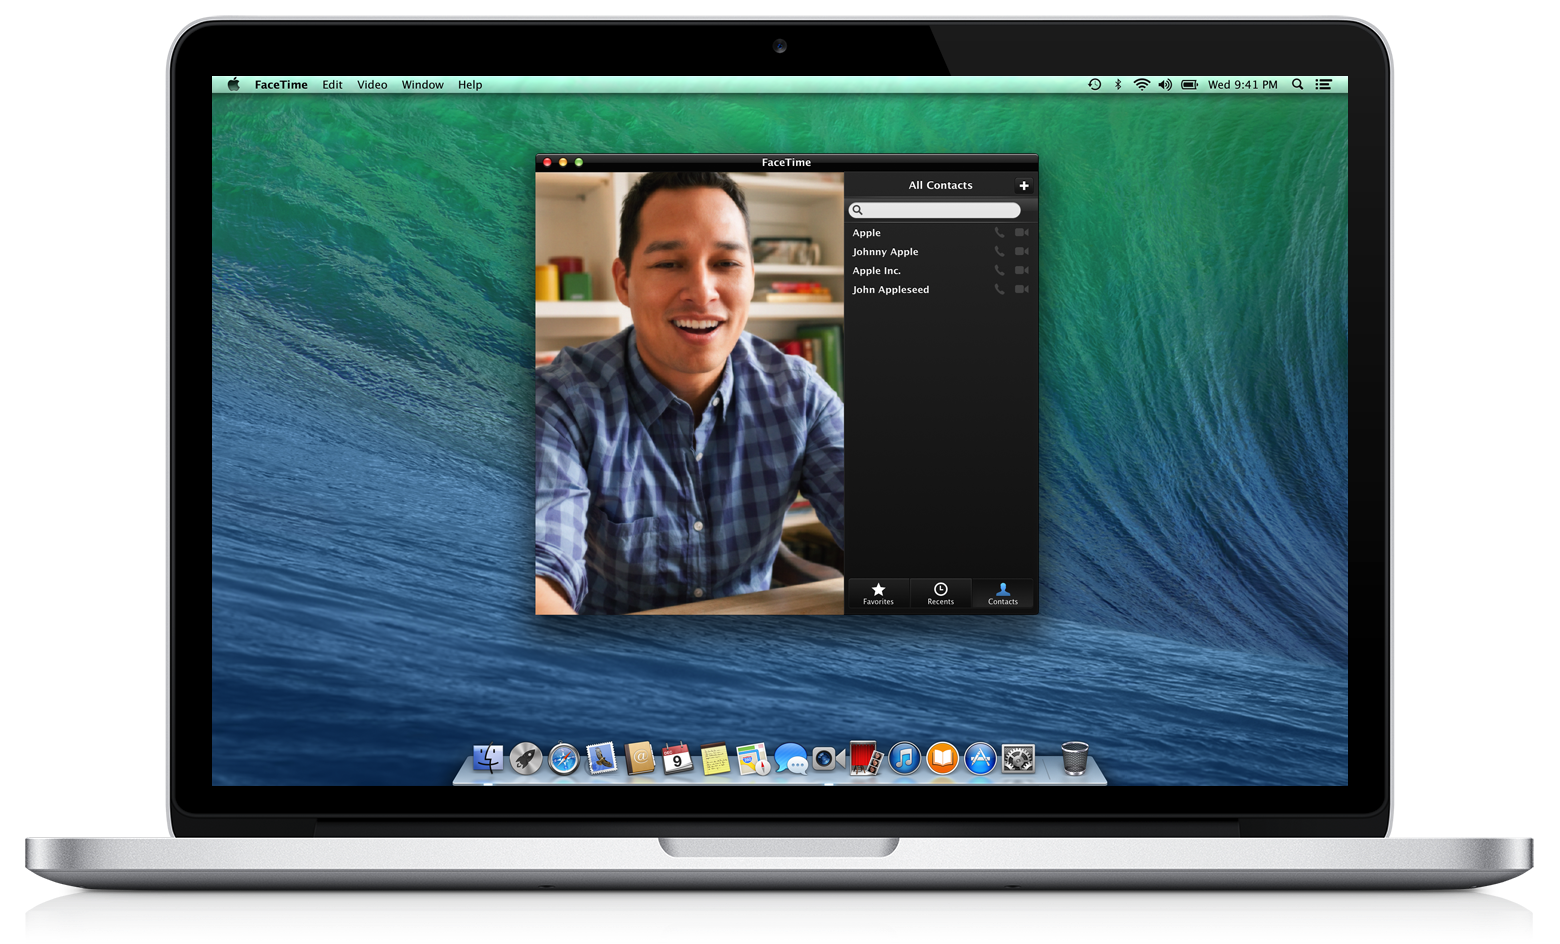Screen dimensions: 1560x944
Task: Select Apple Inc. in contacts list
Action: pyautogui.click(x=941, y=271)
